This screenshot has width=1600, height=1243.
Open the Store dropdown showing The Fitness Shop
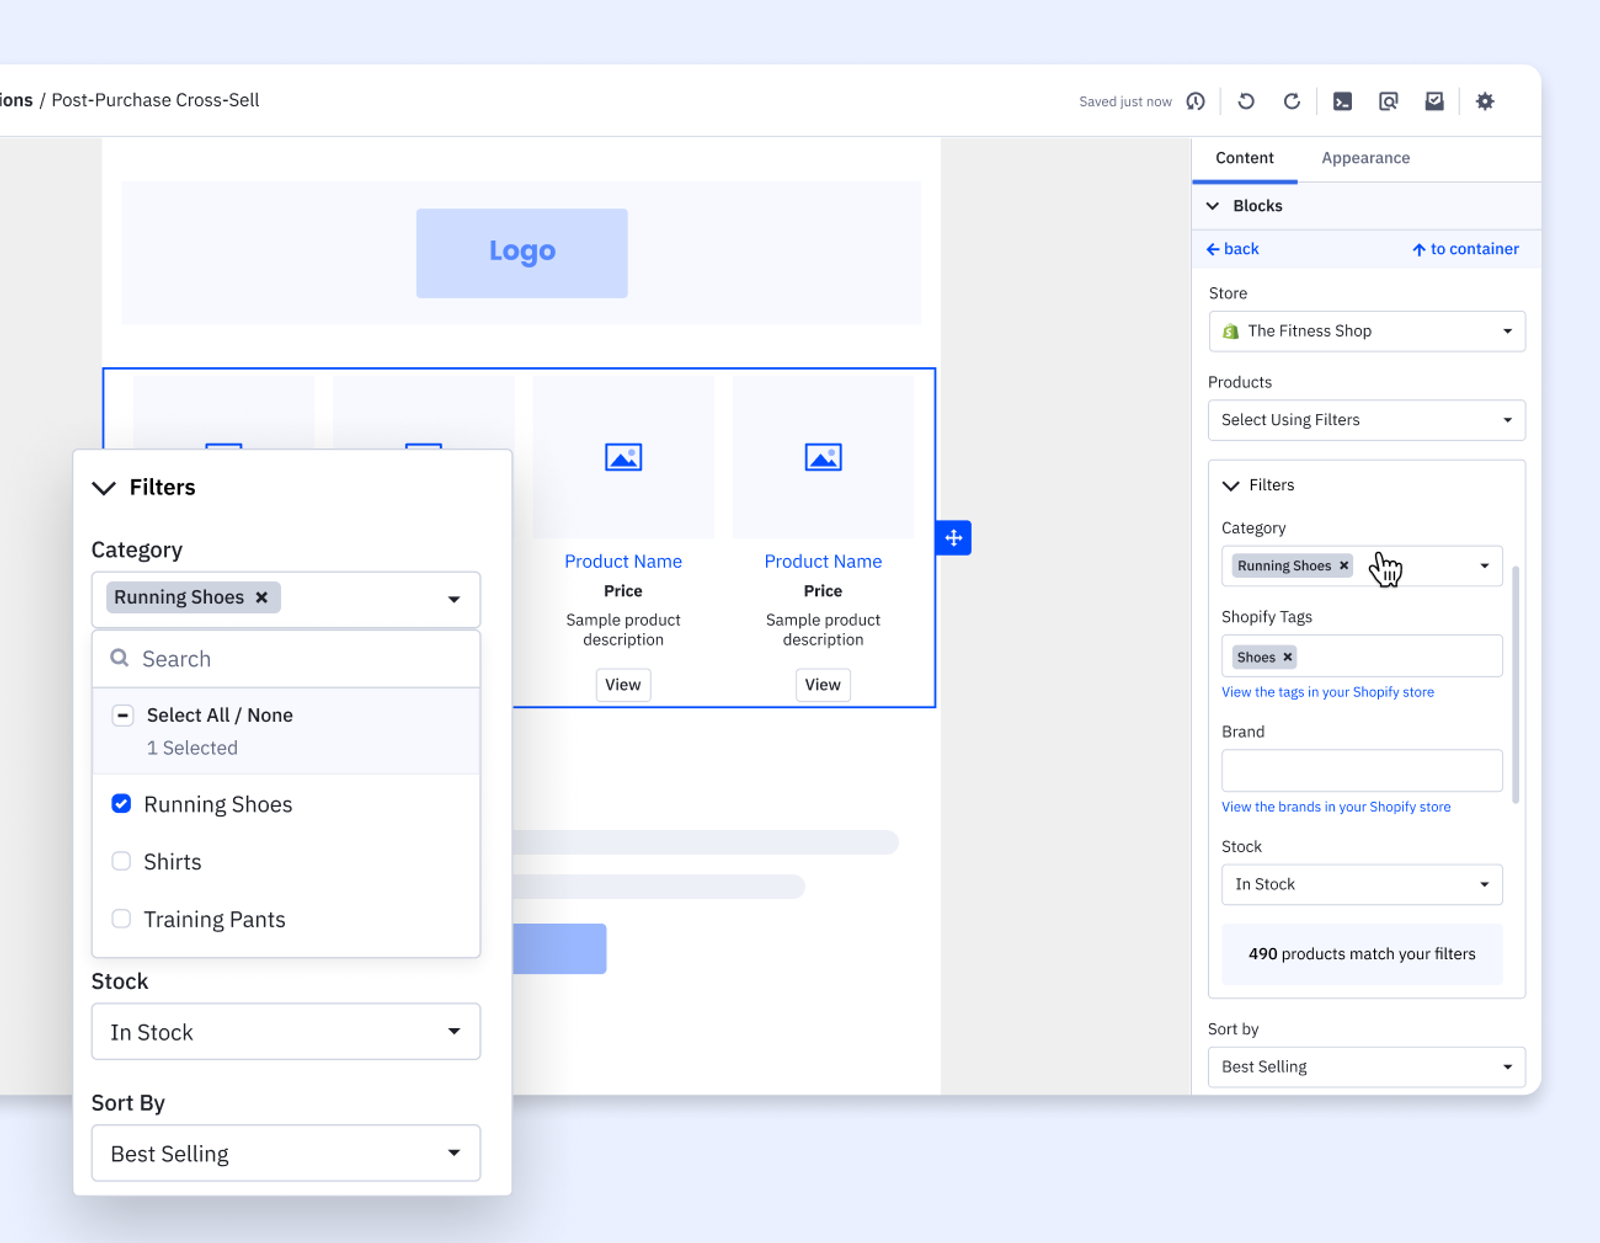tap(1366, 331)
